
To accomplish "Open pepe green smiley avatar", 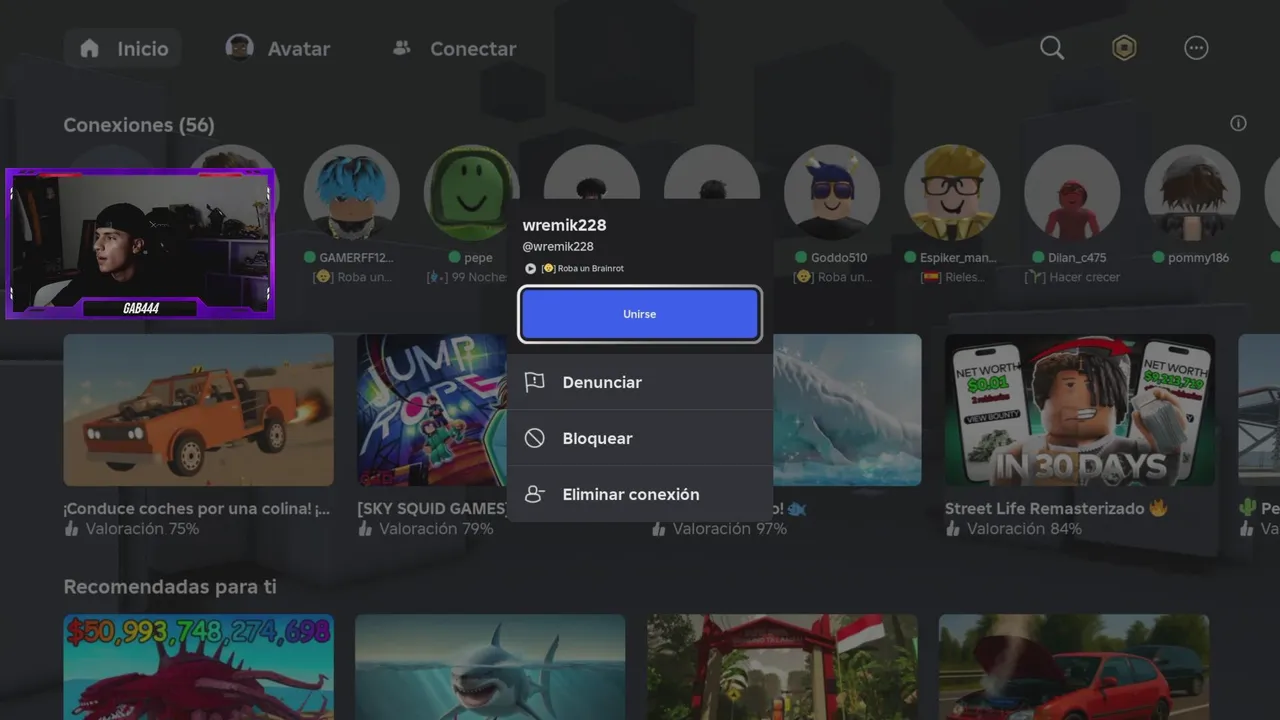I will [x=471, y=193].
